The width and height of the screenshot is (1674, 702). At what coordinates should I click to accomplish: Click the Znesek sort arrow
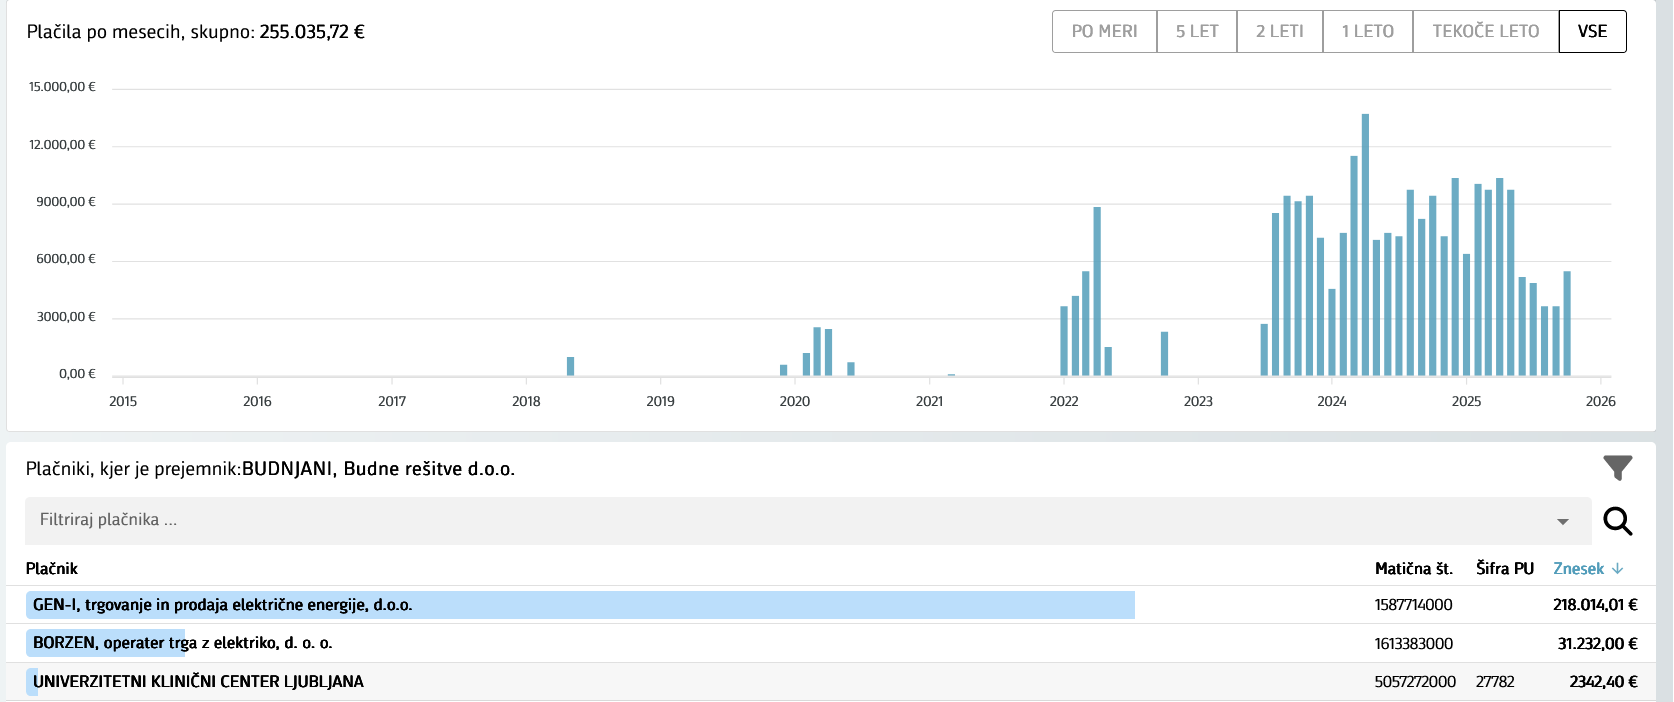tap(1618, 569)
